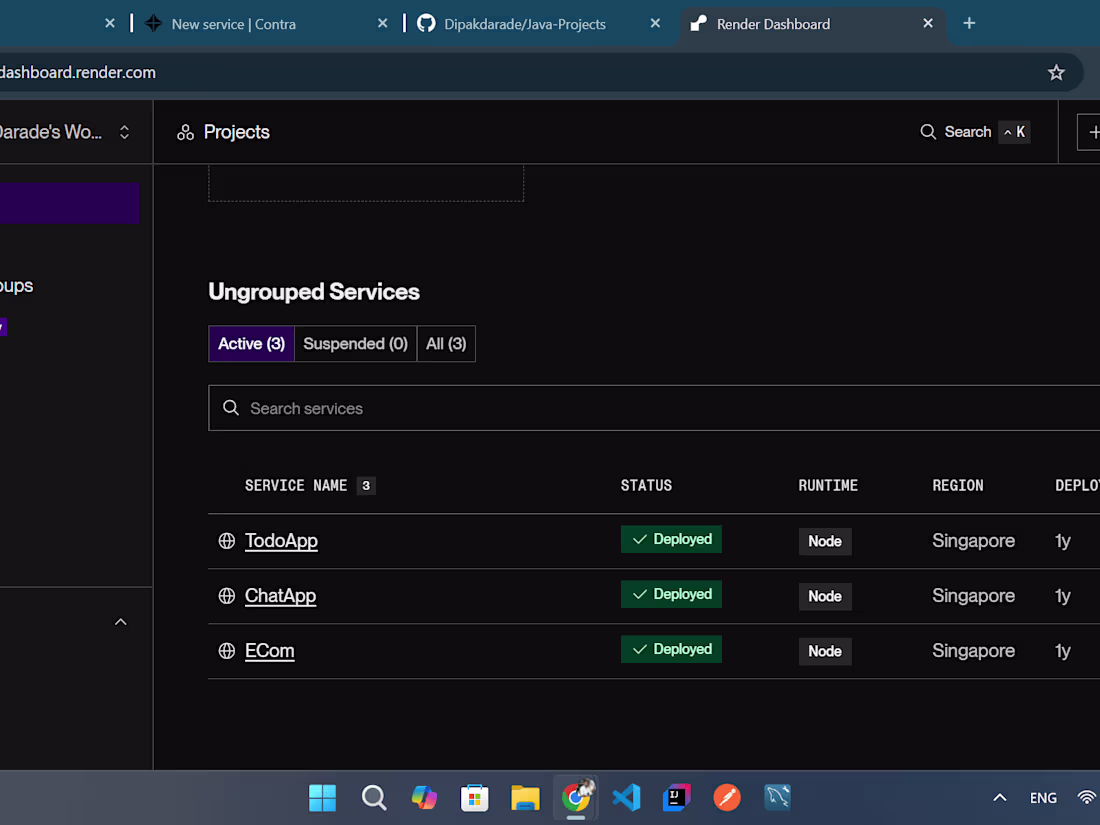Open the ECom service link
Screen dimensions: 1100x825
[269, 651]
